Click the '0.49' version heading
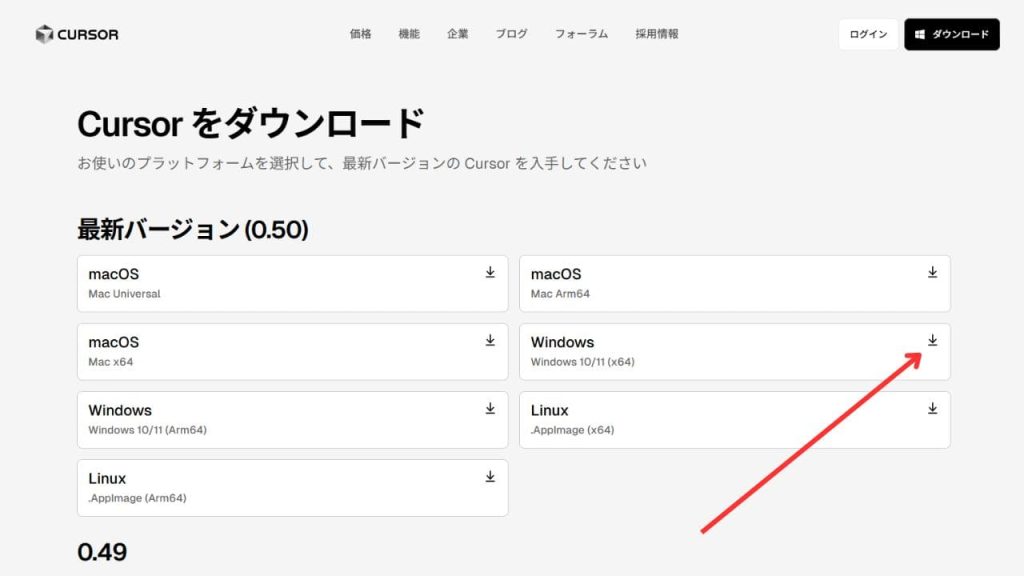The width and height of the screenshot is (1024, 576). [x=102, y=552]
